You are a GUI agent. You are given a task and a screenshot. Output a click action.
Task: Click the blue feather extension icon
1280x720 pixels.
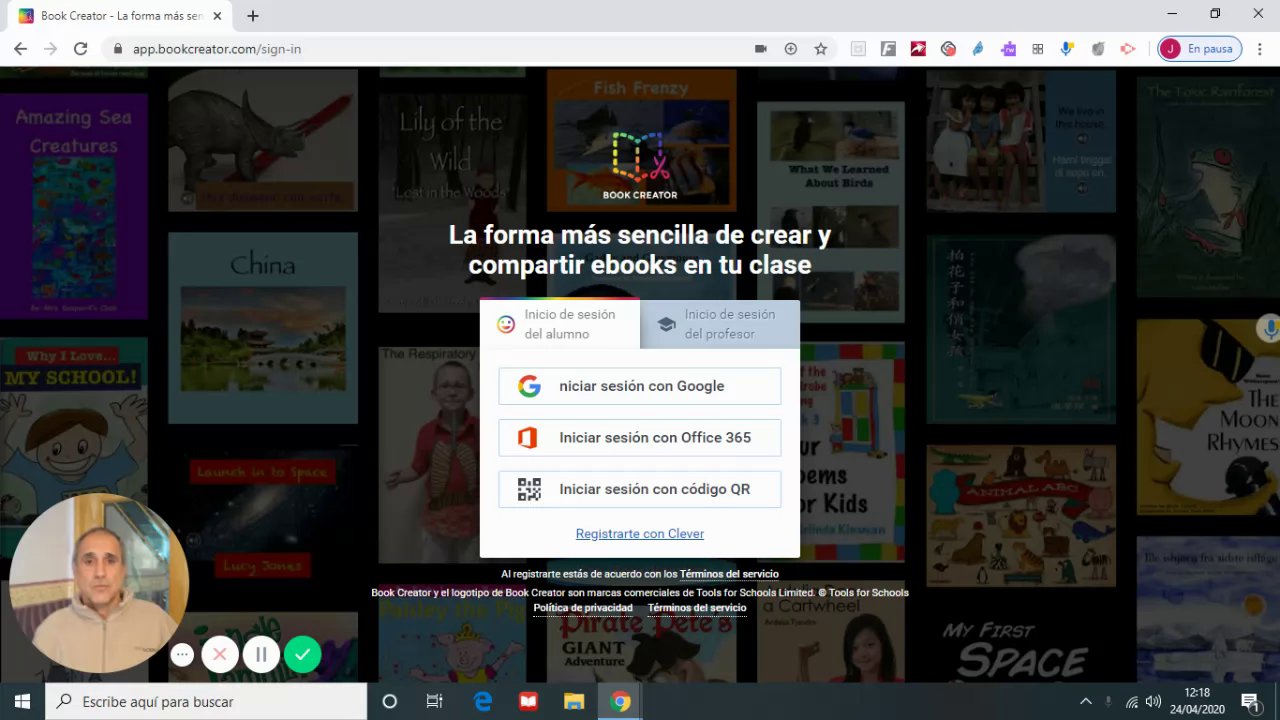click(978, 49)
